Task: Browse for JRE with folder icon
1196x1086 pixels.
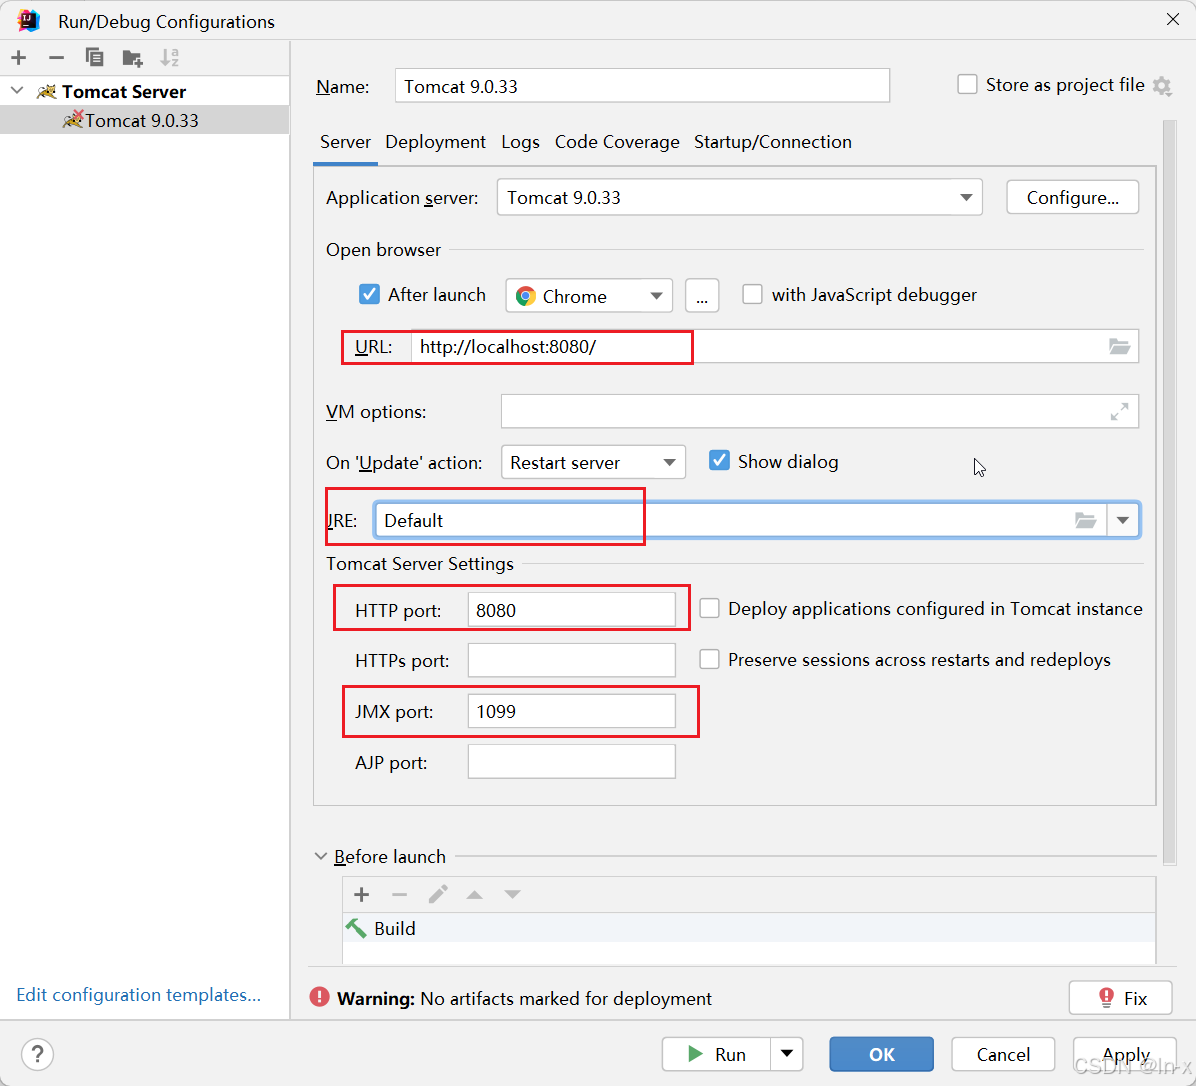Action: [x=1085, y=521]
